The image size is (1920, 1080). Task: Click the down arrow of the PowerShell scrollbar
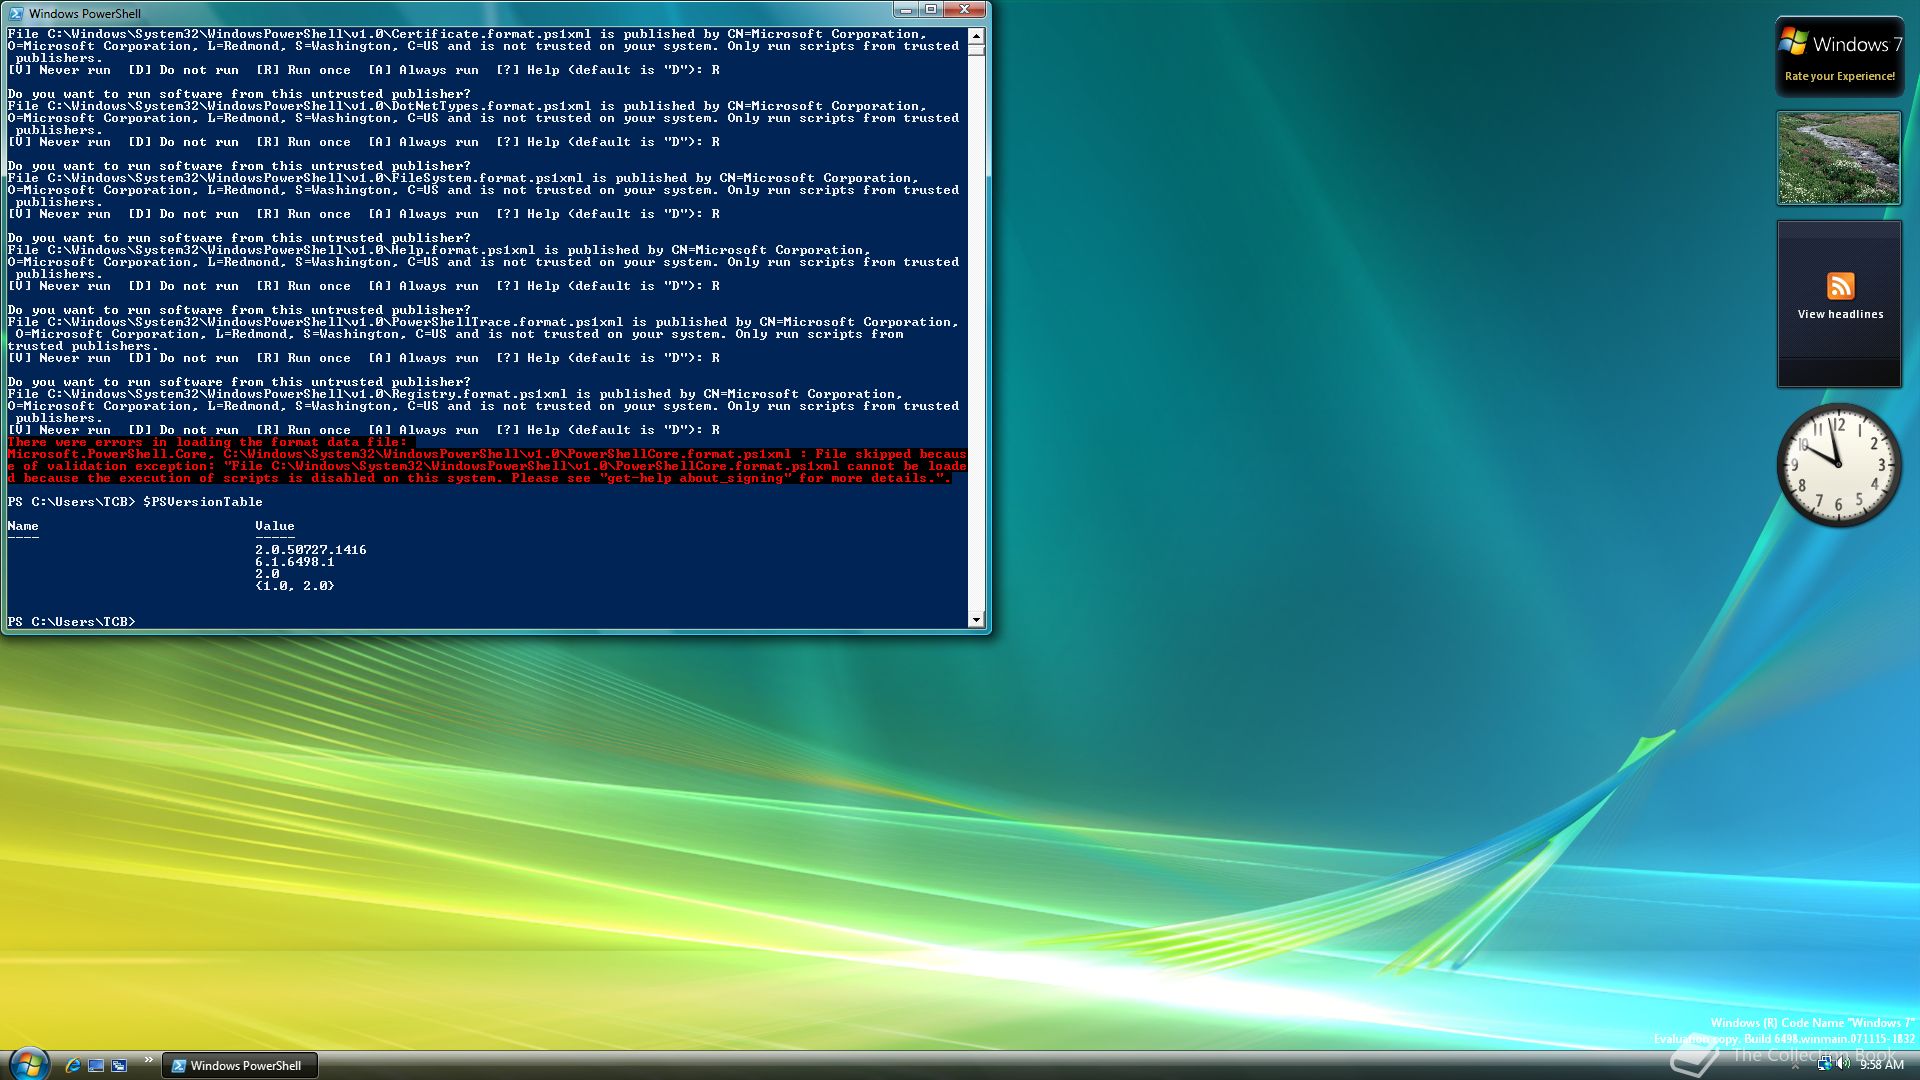click(x=976, y=620)
